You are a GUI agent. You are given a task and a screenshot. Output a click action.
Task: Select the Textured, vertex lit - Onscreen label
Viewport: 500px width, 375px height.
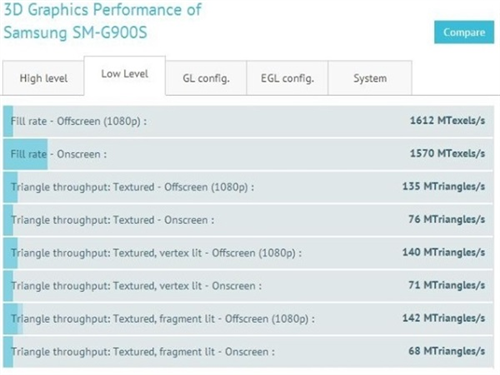pyautogui.click(x=136, y=286)
